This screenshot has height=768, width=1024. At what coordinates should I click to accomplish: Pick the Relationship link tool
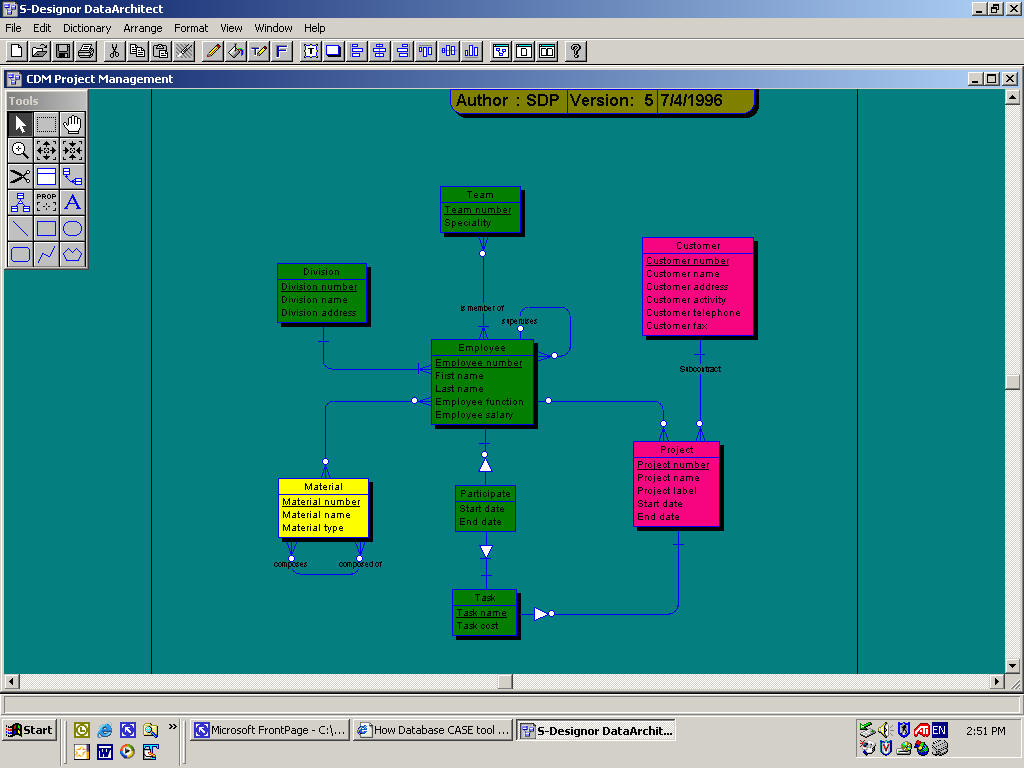pyautogui.click(x=72, y=176)
